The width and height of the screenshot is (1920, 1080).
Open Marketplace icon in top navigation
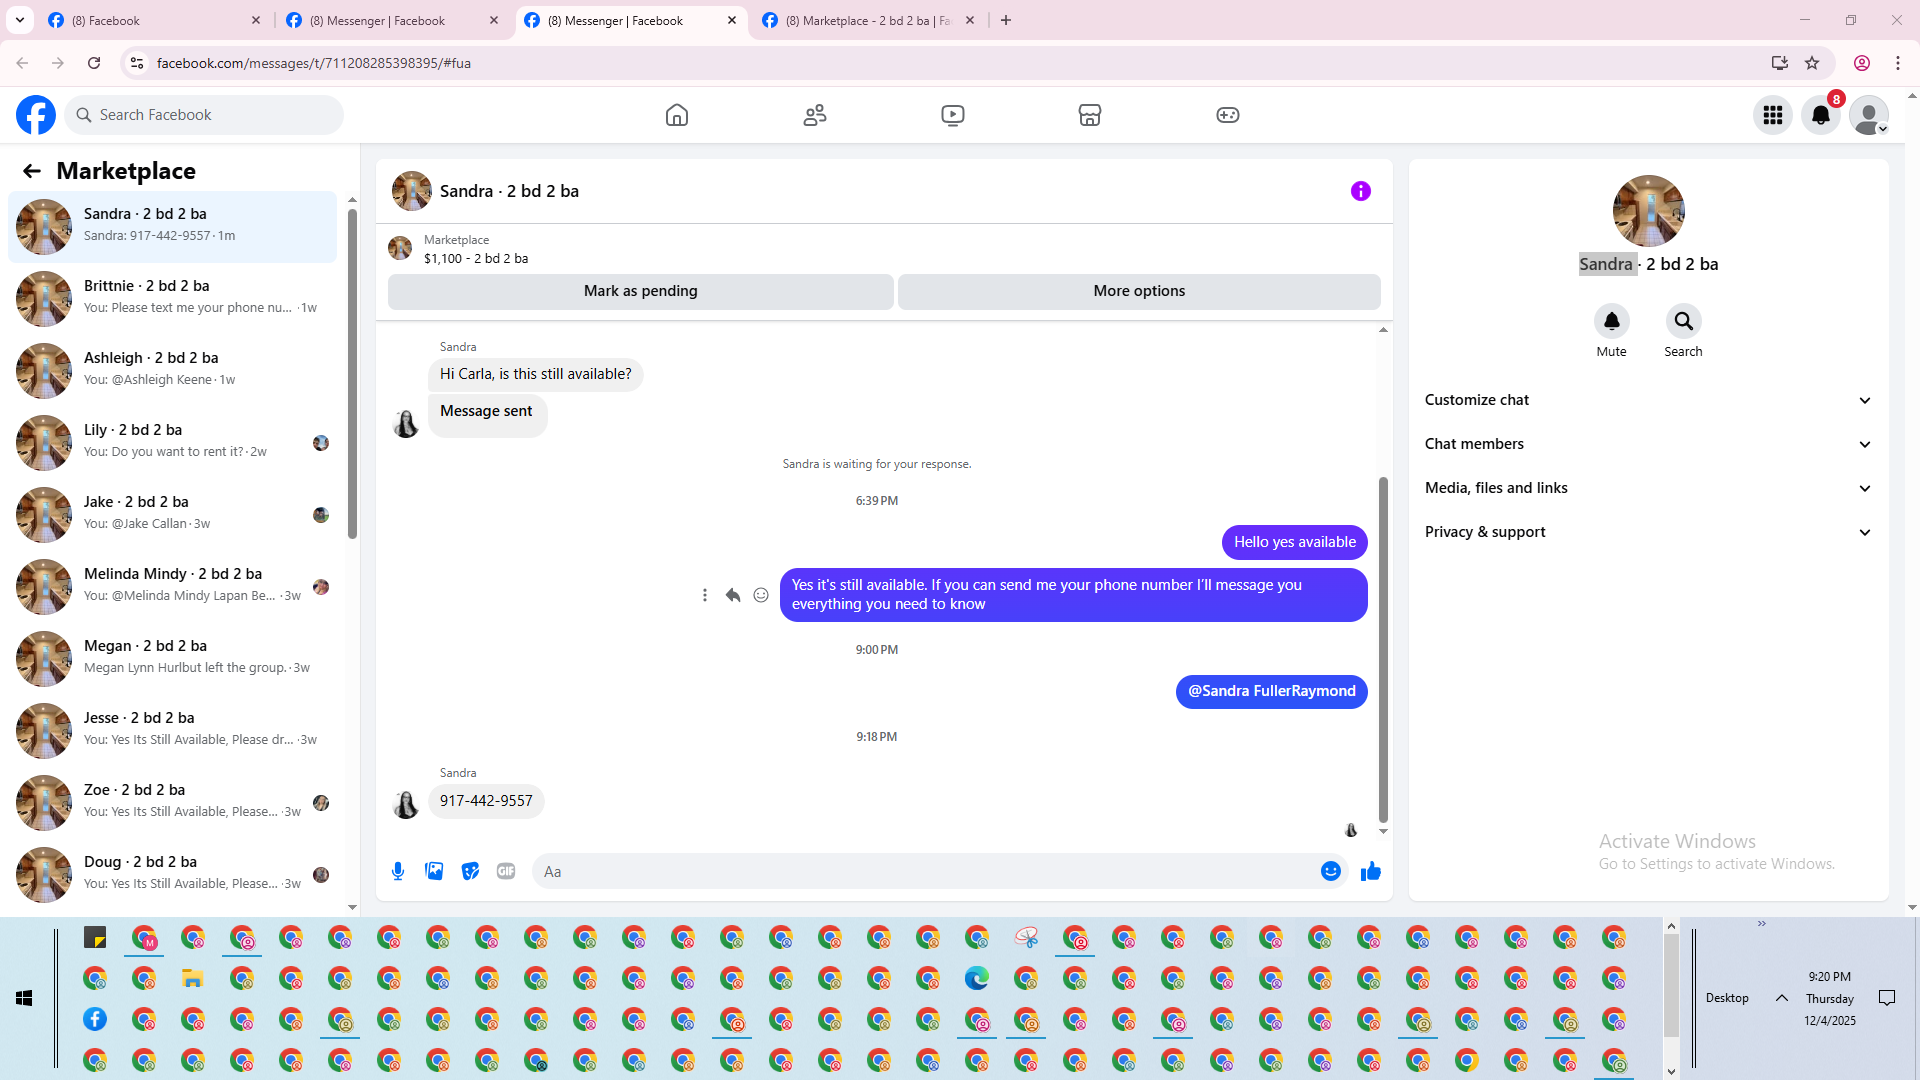point(1089,115)
